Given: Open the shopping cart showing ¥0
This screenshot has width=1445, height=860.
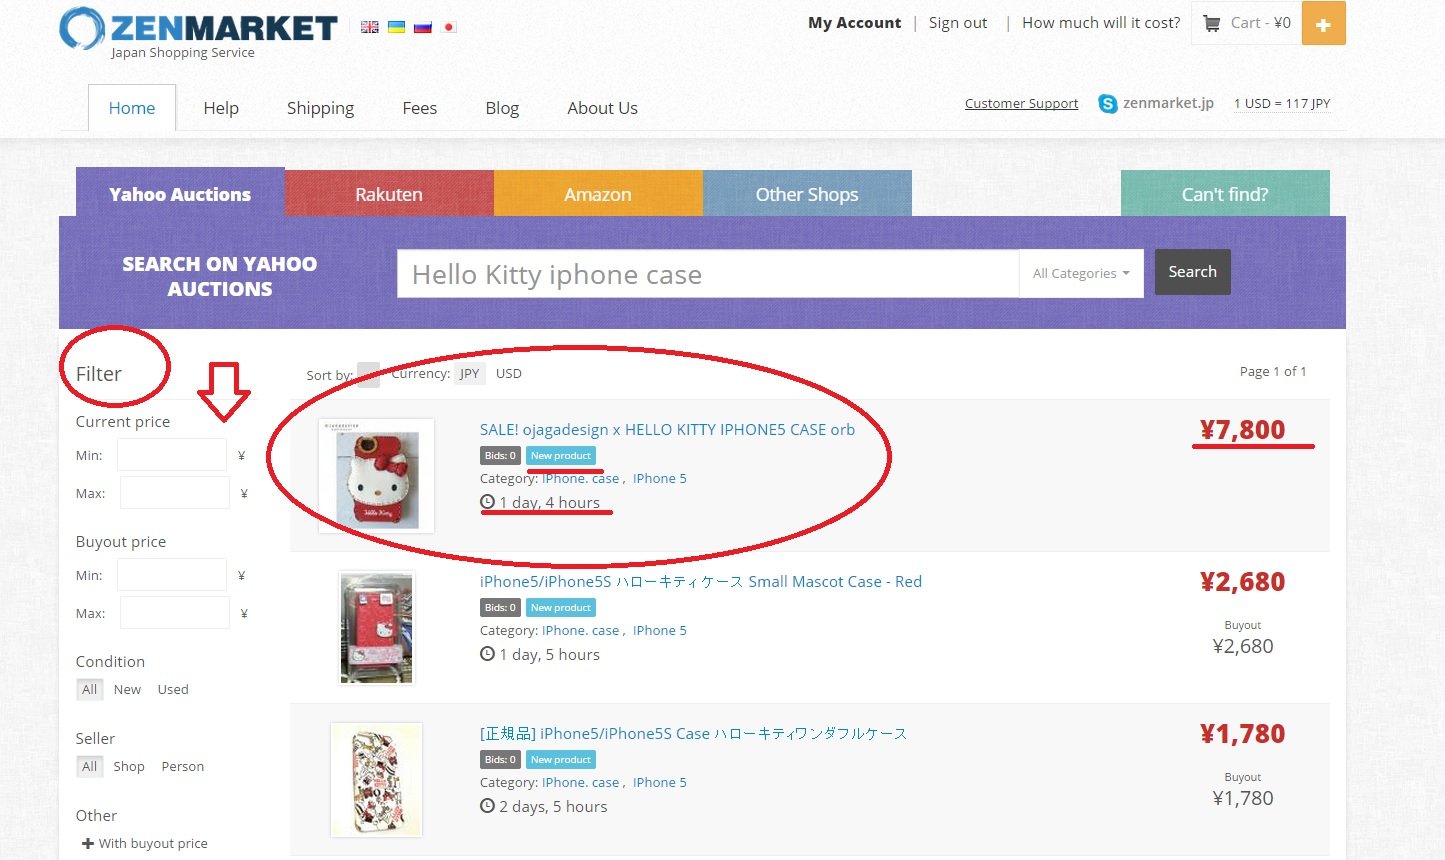Looking at the screenshot, I should tap(1246, 22).
